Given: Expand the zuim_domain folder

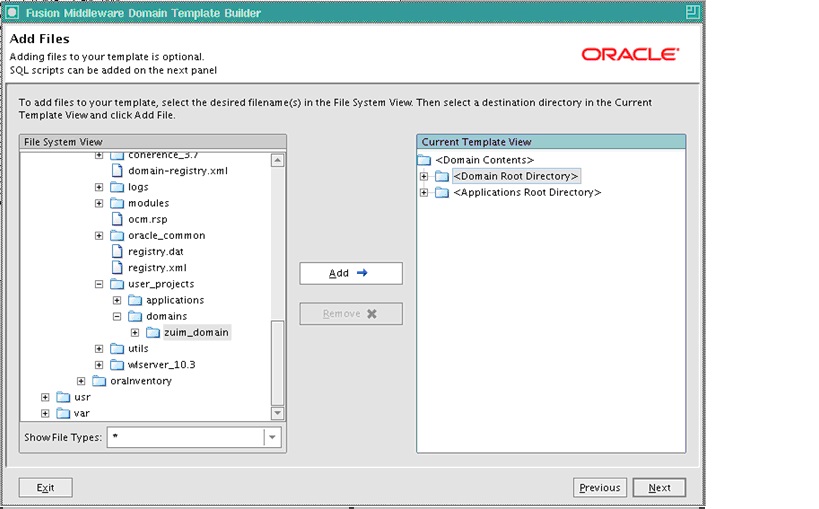Looking at the screenshot, I should 135,333.
